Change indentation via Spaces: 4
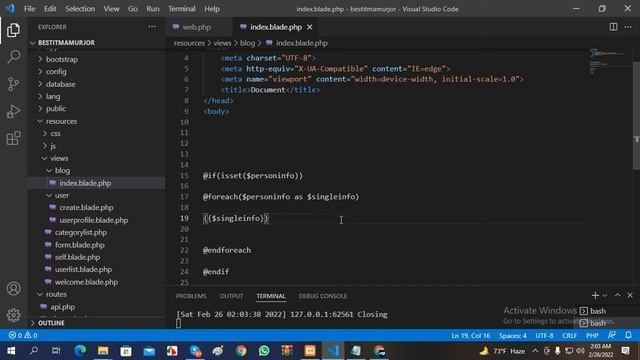This screenshot has height=360, width=640. point(512,336)
